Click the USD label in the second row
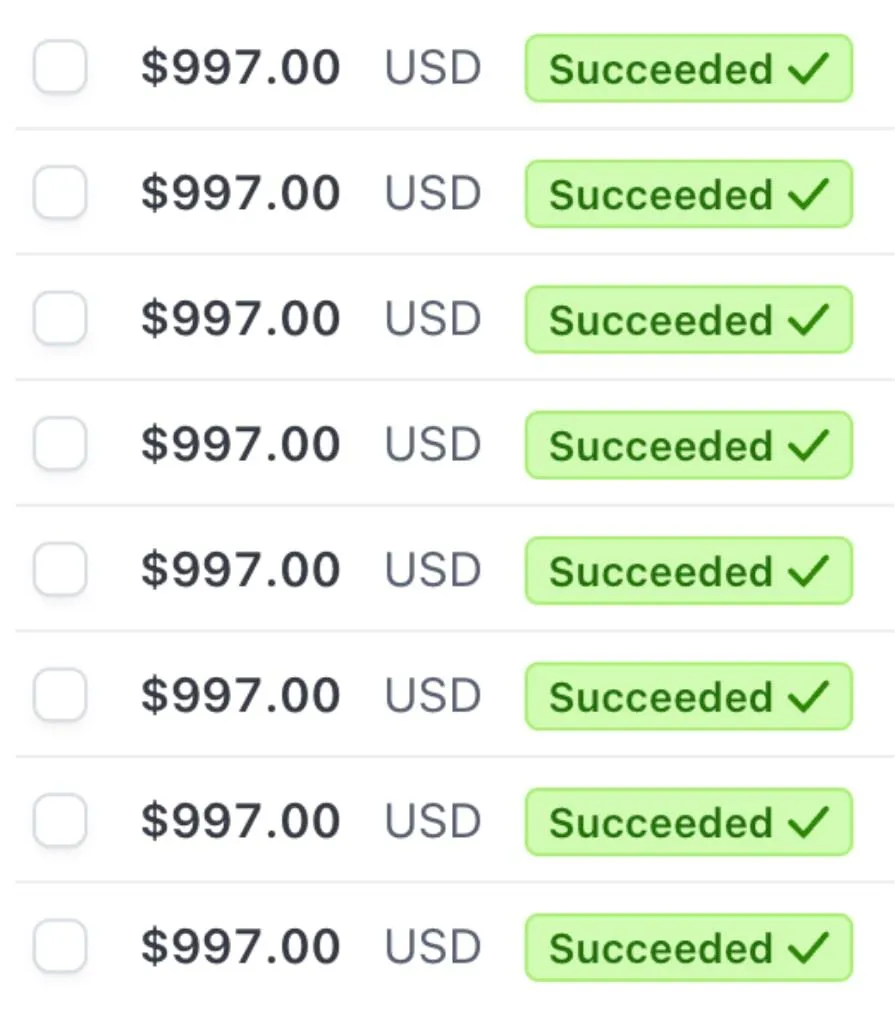 (433, 194)
